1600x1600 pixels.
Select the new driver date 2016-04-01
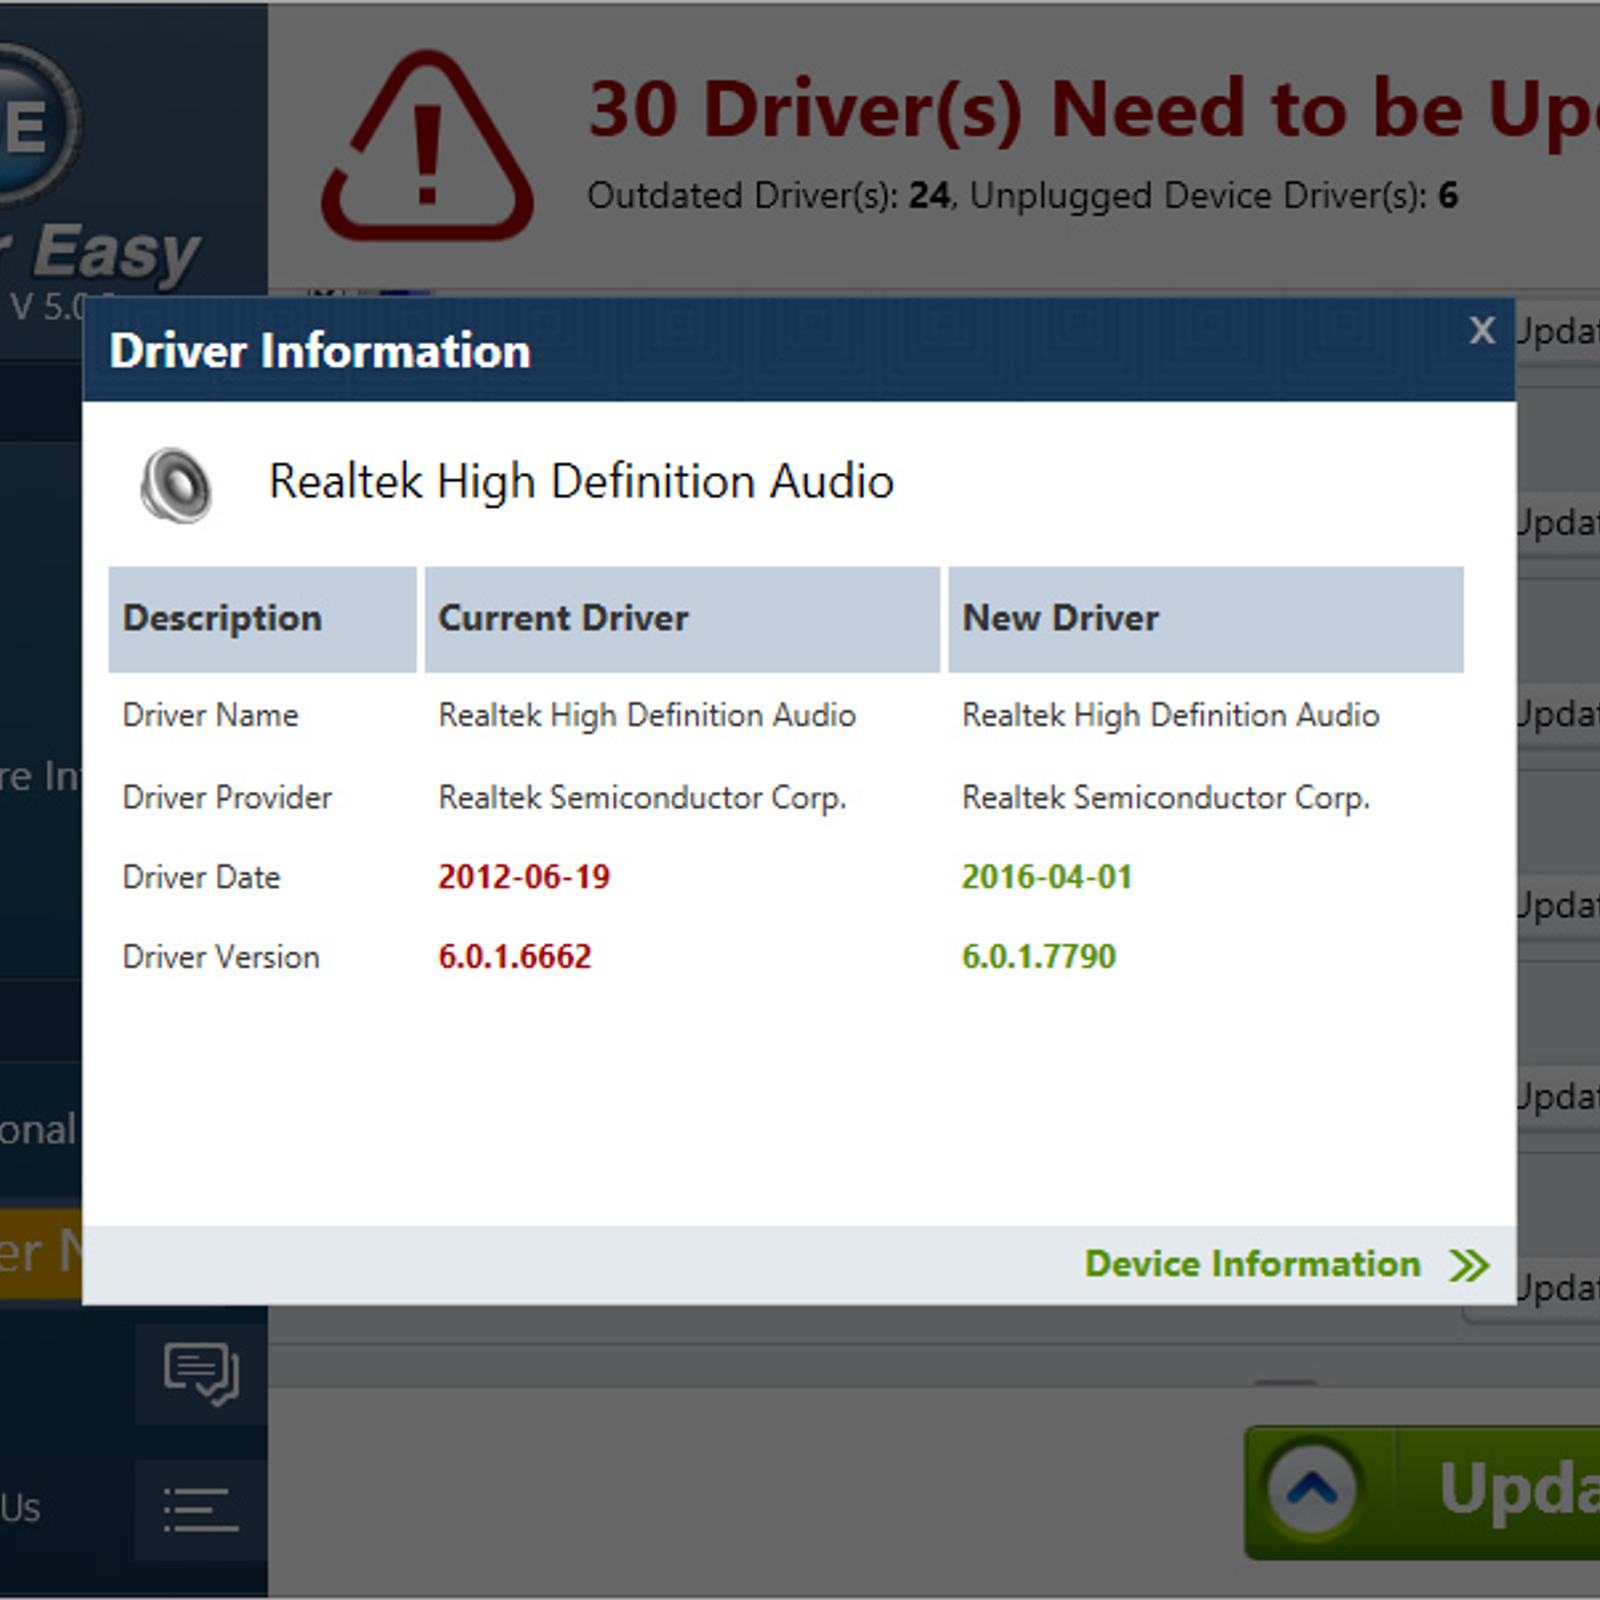coord(1047,877)
